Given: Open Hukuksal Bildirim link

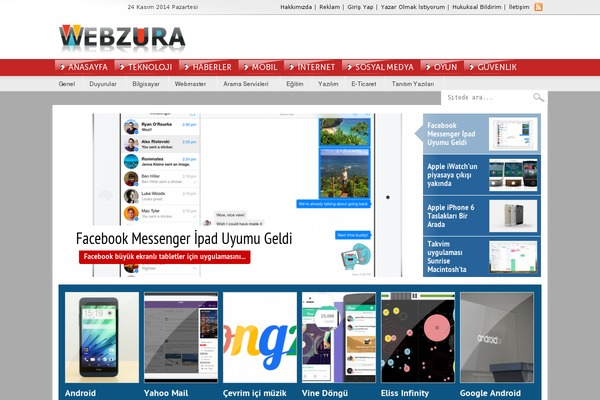Looking at the screenshot, I should [477, 7].
